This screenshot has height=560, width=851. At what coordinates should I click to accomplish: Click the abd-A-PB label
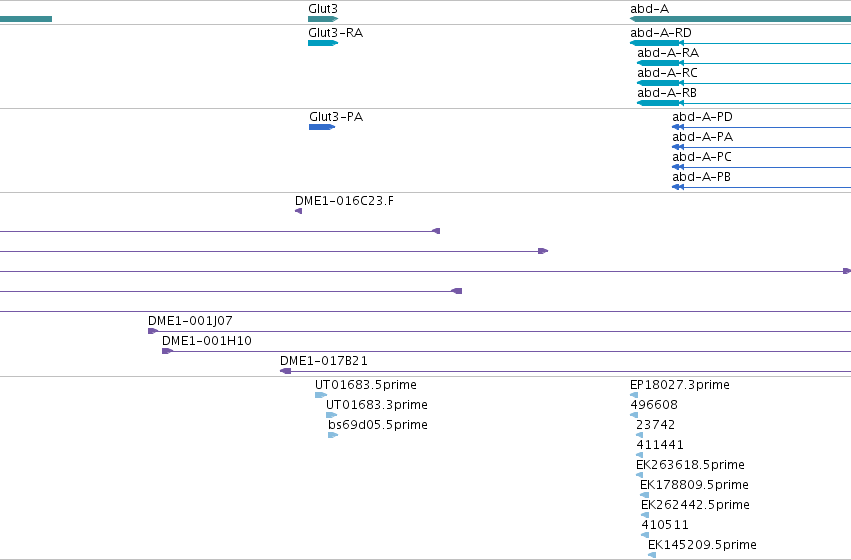(701, 177)
